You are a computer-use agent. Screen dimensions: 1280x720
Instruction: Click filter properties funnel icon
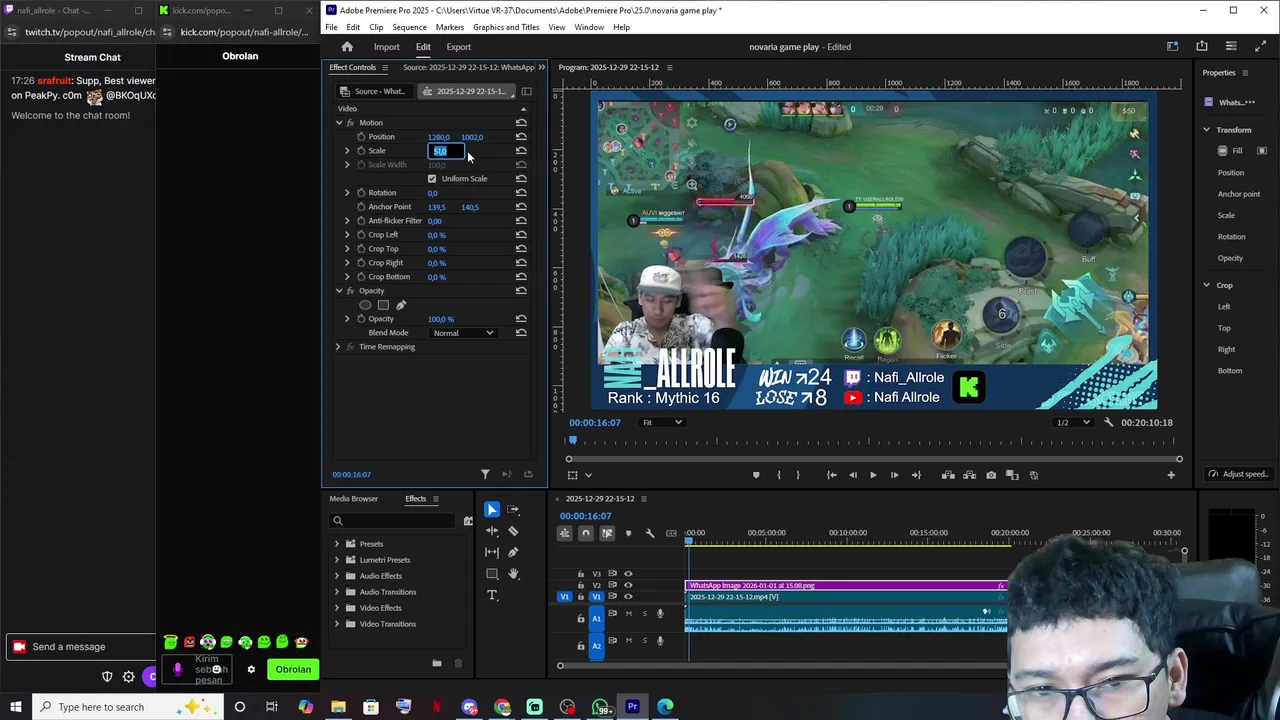coord(485,474)
